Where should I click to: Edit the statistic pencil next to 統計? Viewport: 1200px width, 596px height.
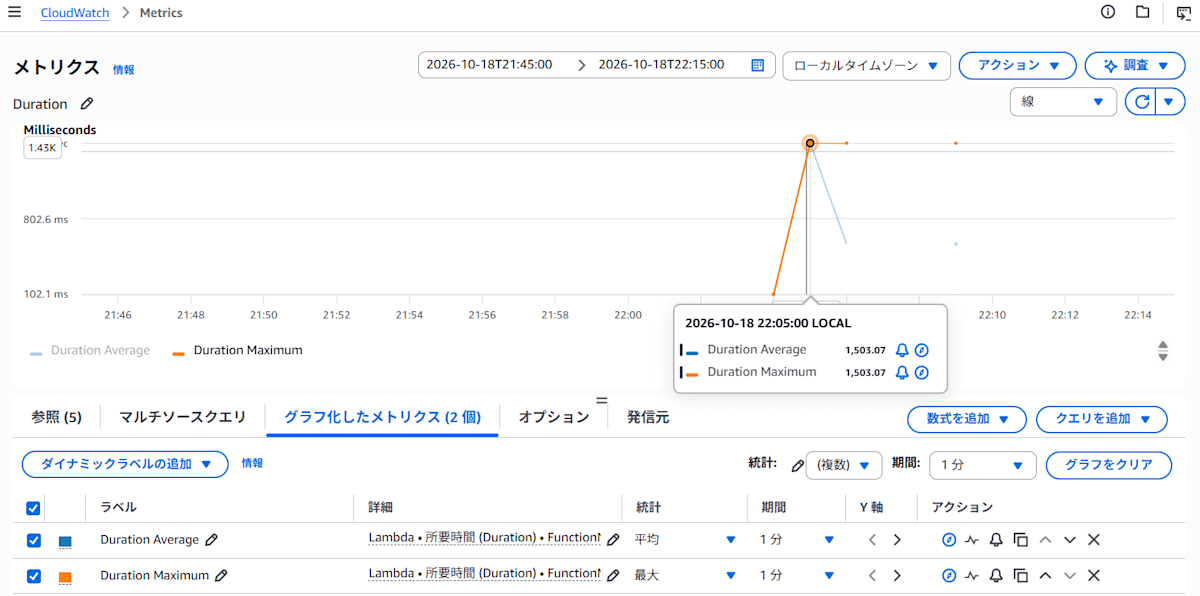click(797, 465)
